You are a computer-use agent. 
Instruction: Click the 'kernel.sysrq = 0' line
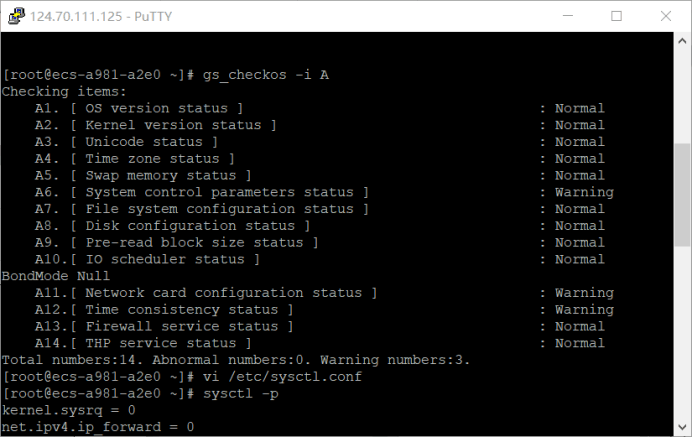[68, 410]
